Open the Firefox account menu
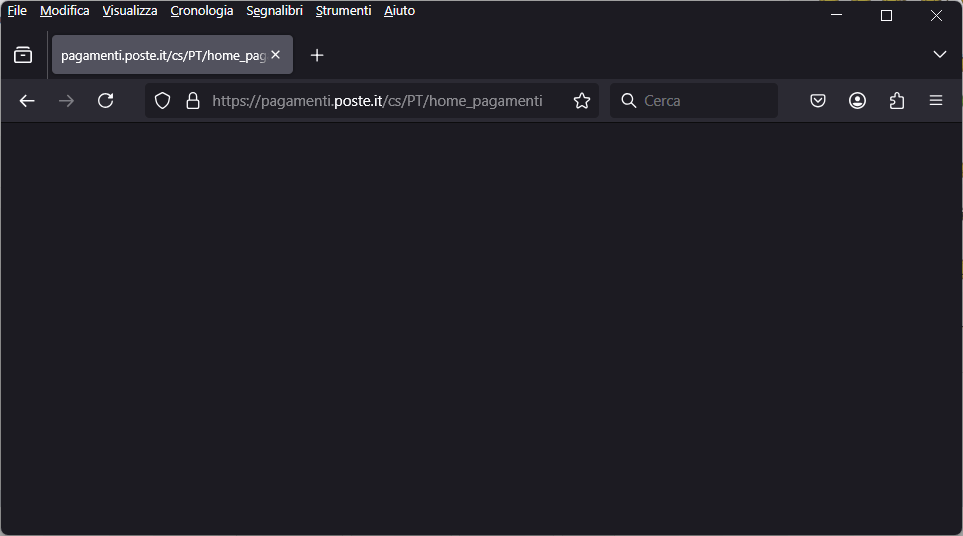 pos(857,101)
